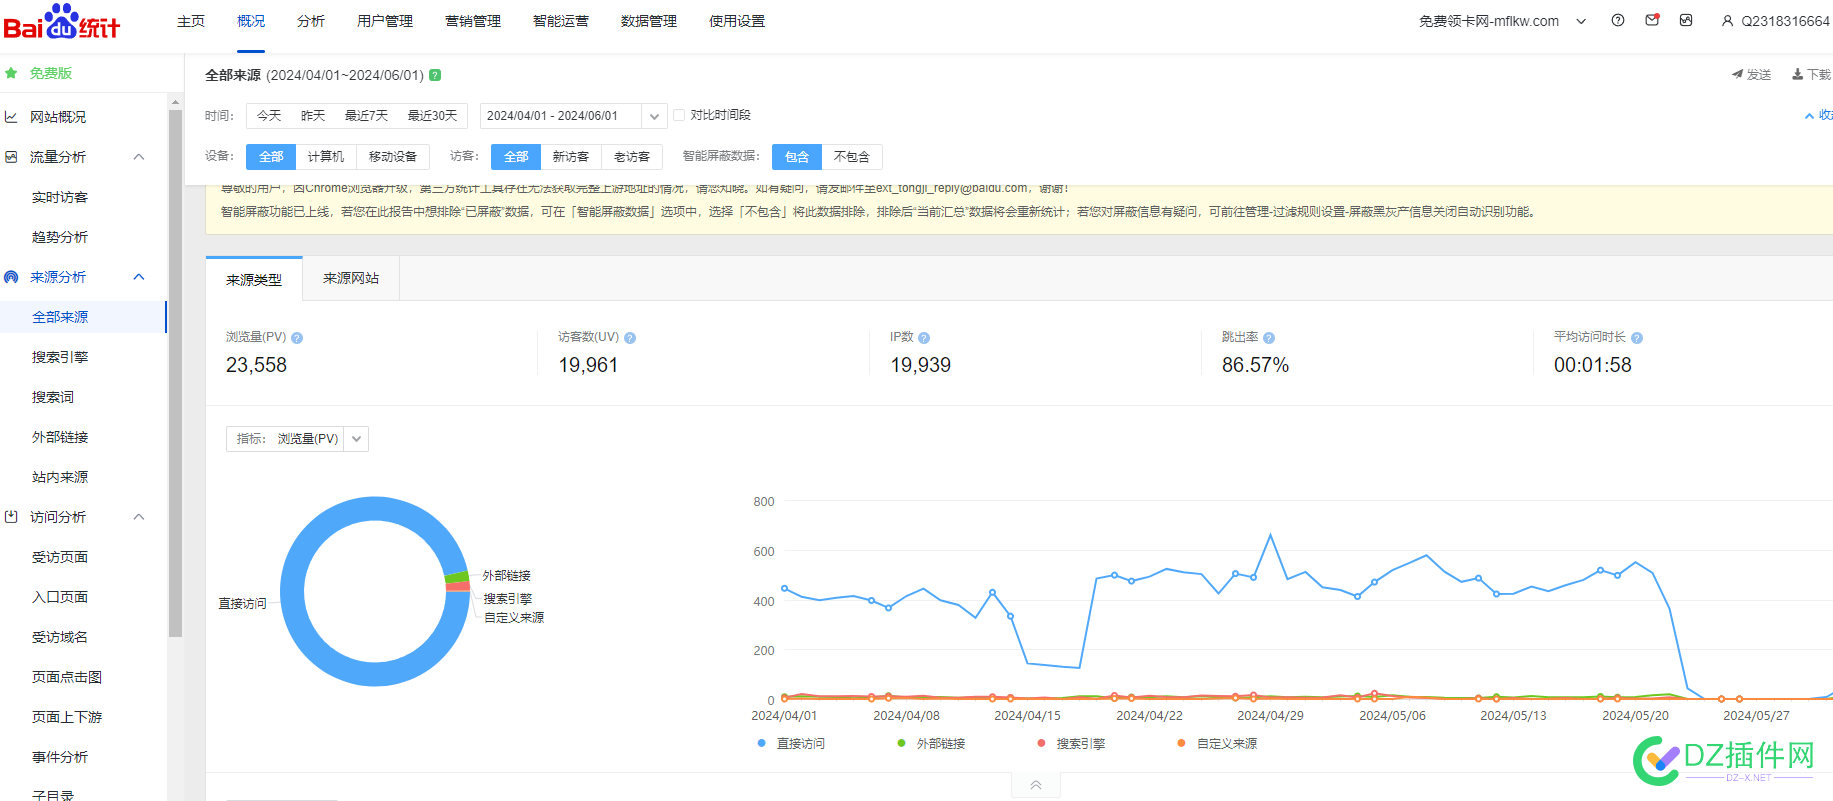
Task: Set visitor filter to 老访客
Action: coord(632,157)
